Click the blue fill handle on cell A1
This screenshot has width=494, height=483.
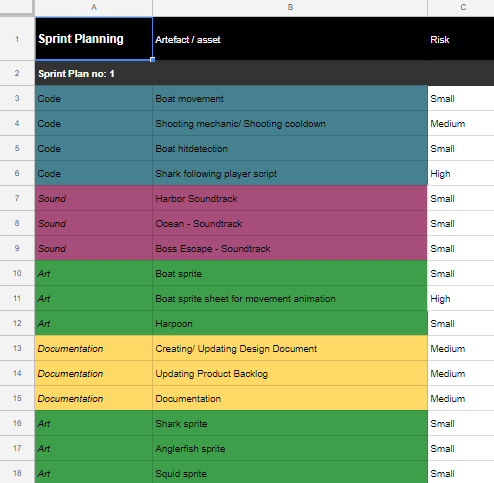coord(152,60)
